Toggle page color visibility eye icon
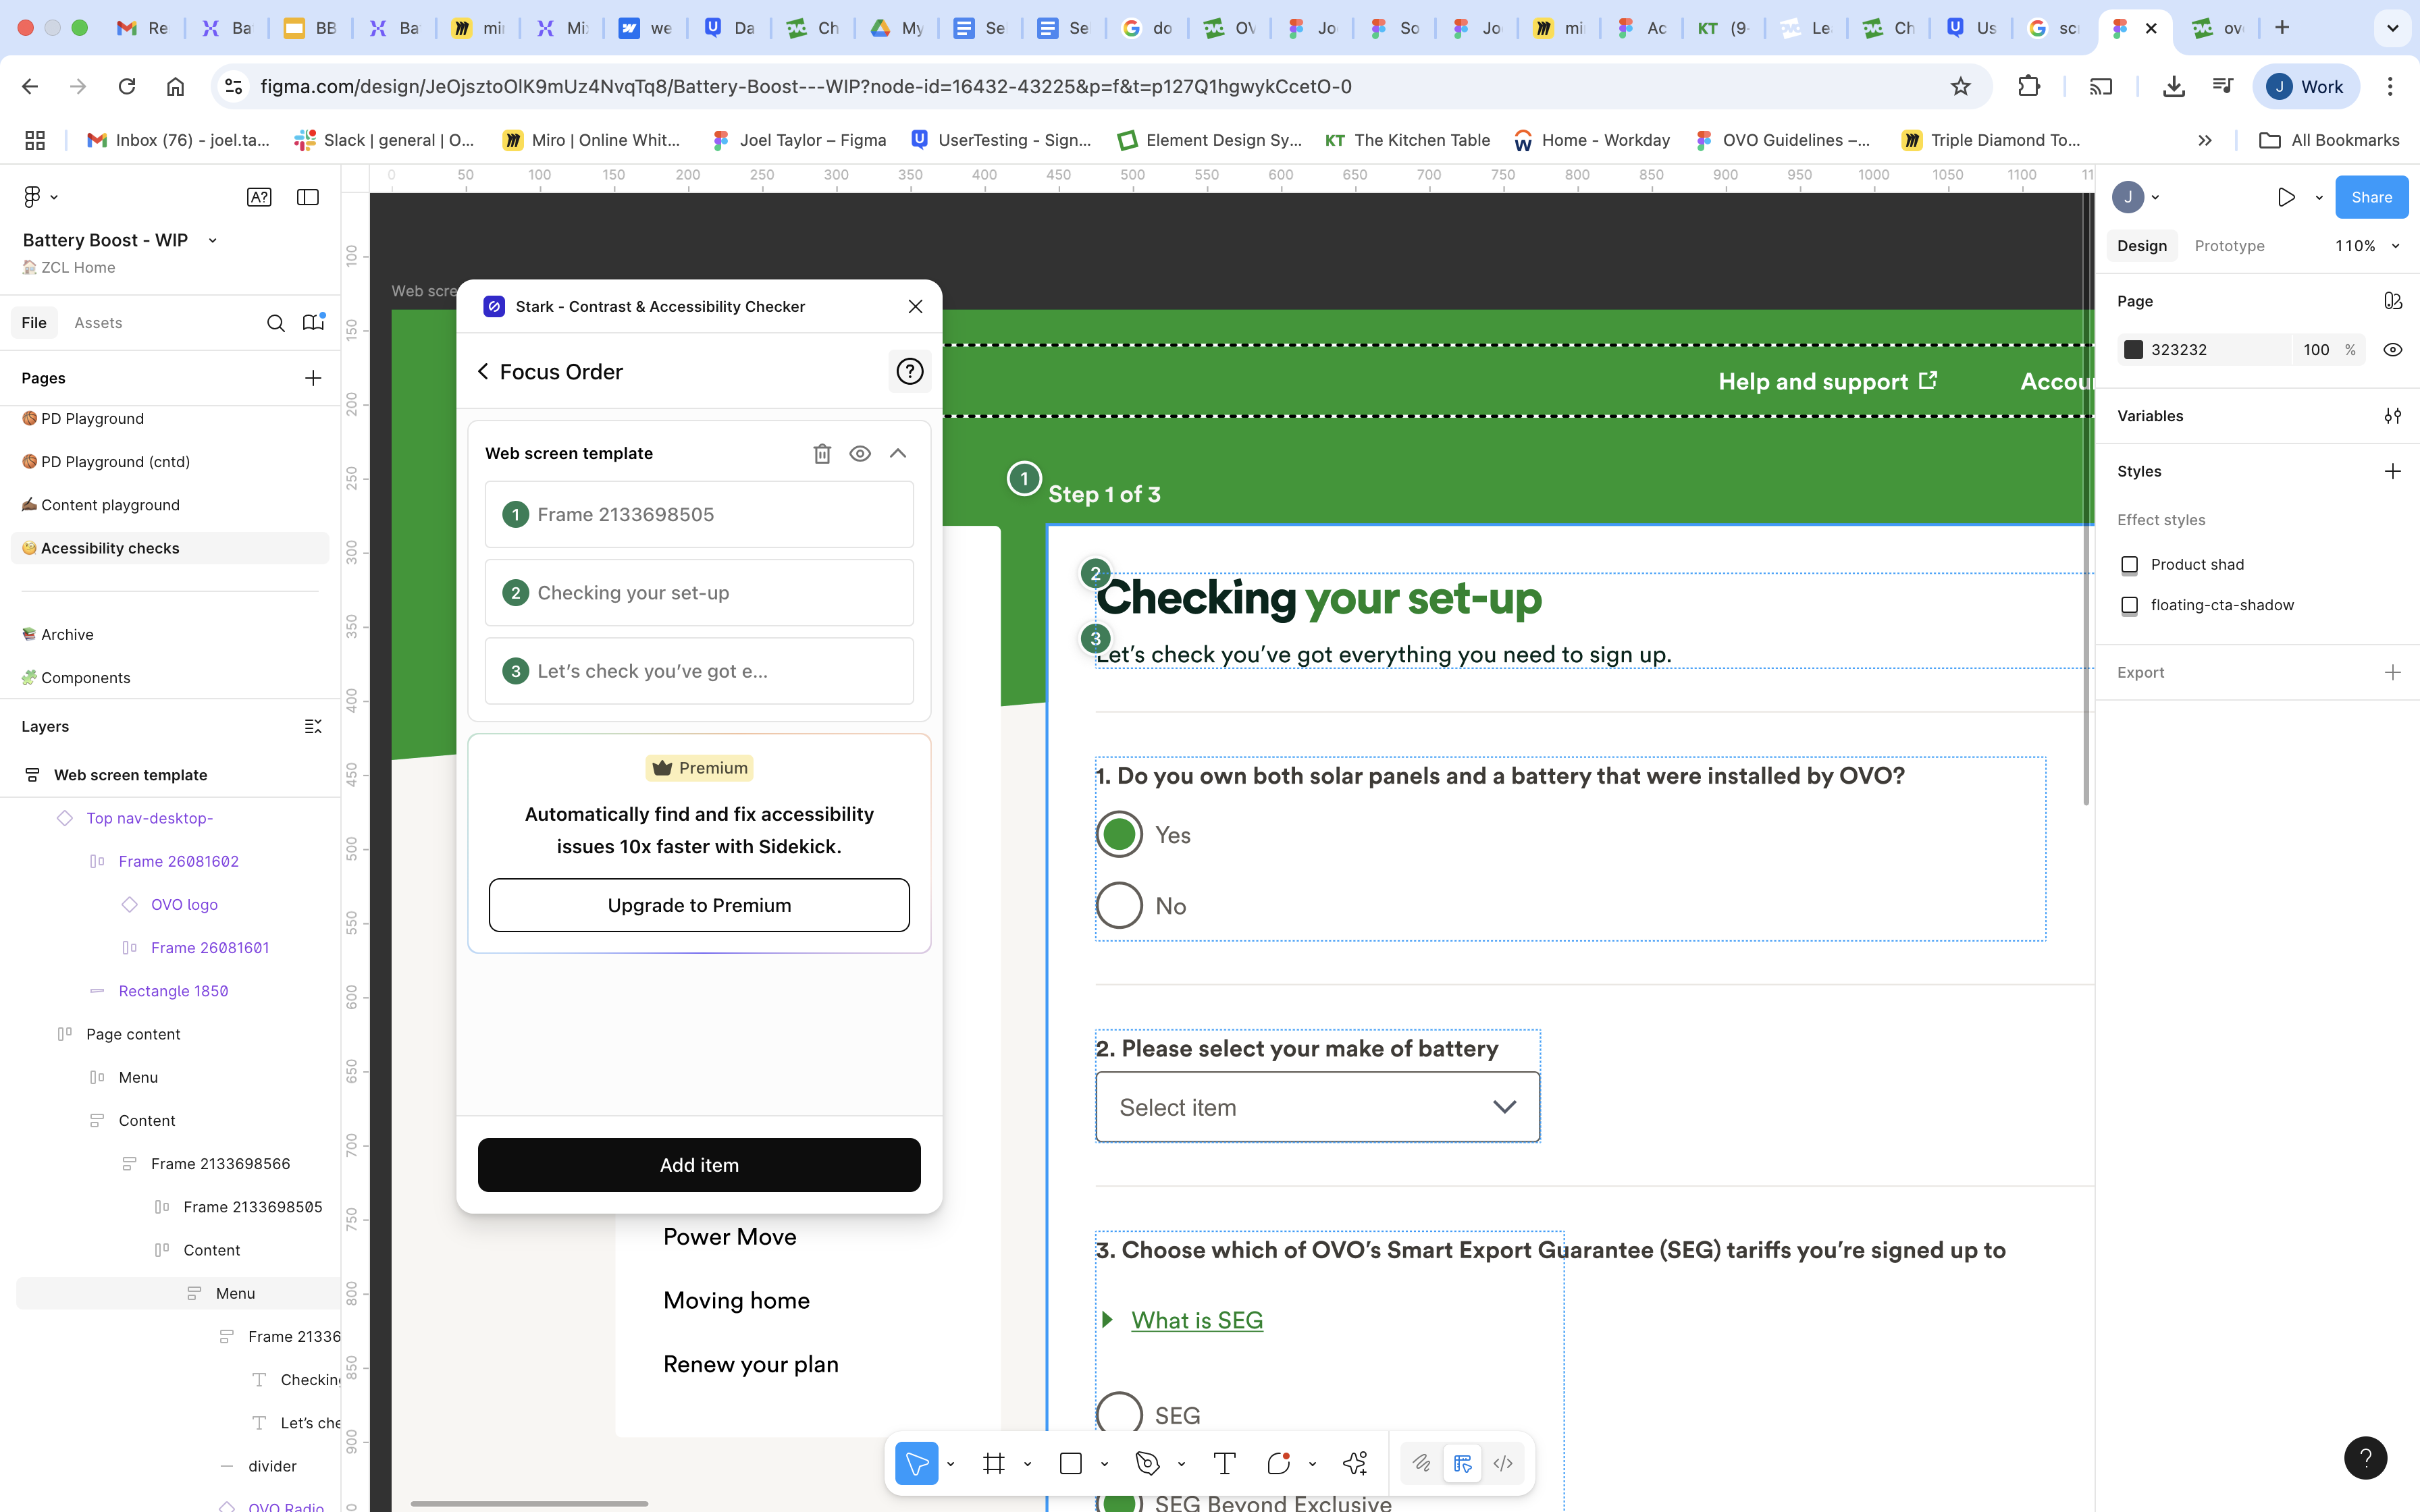Viewport: 2420px width, 1512px height. click(2392, 350)
